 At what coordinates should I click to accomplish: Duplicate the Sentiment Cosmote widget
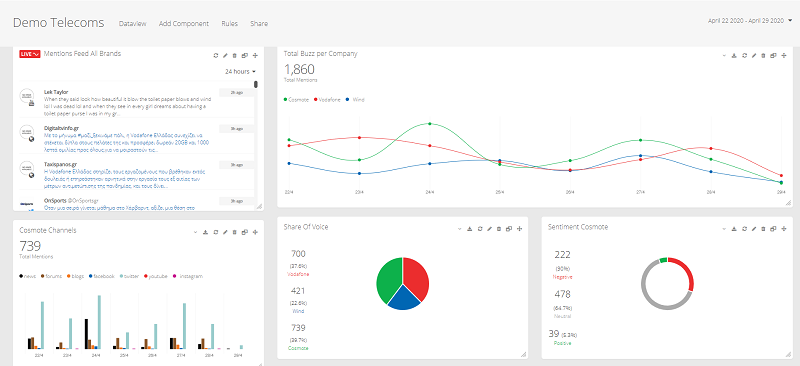[x=773, y=229]
